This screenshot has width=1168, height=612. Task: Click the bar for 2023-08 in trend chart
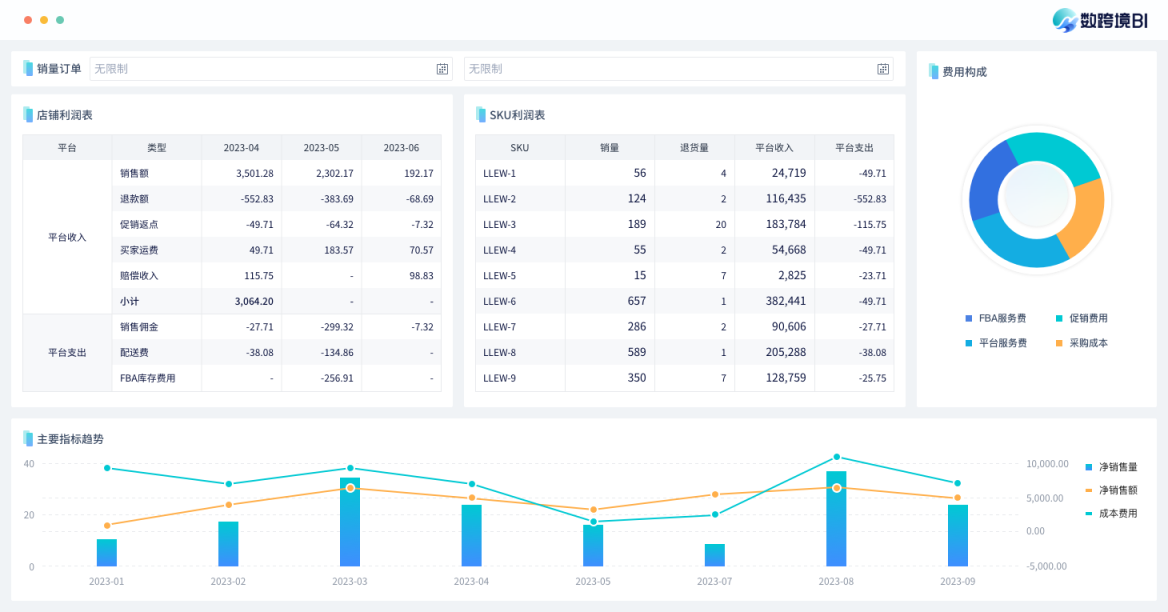836,520
